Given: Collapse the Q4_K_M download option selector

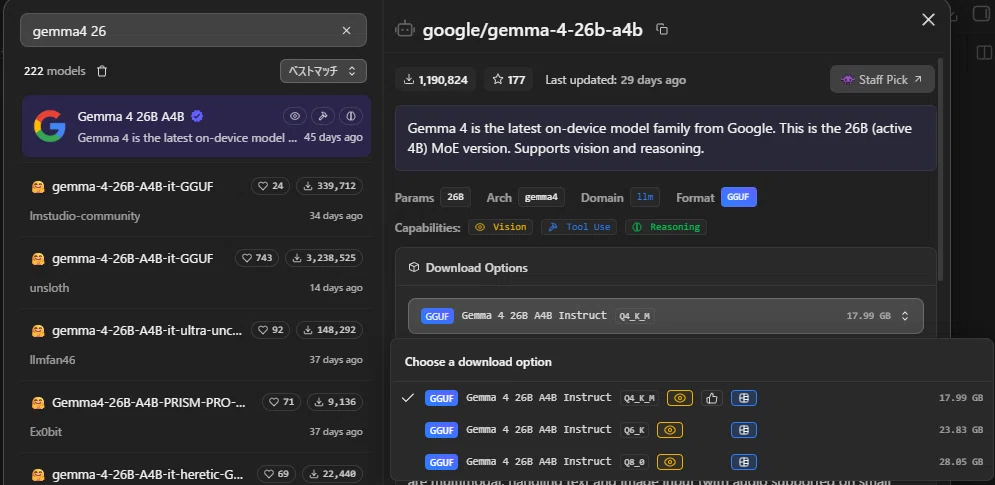Looking at the screenshot, I should 666,316.
